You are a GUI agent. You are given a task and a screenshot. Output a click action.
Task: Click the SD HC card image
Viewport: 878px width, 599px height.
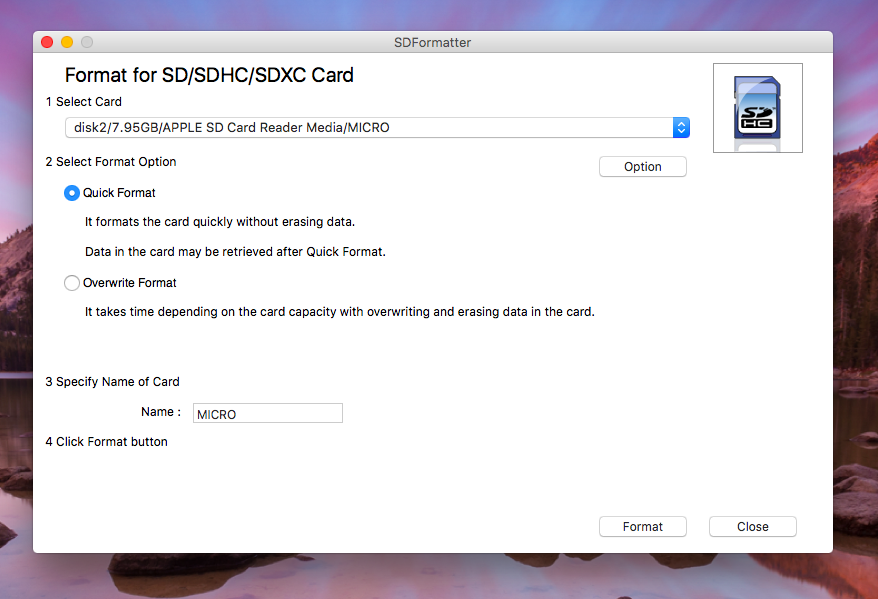tap(757, 108)
